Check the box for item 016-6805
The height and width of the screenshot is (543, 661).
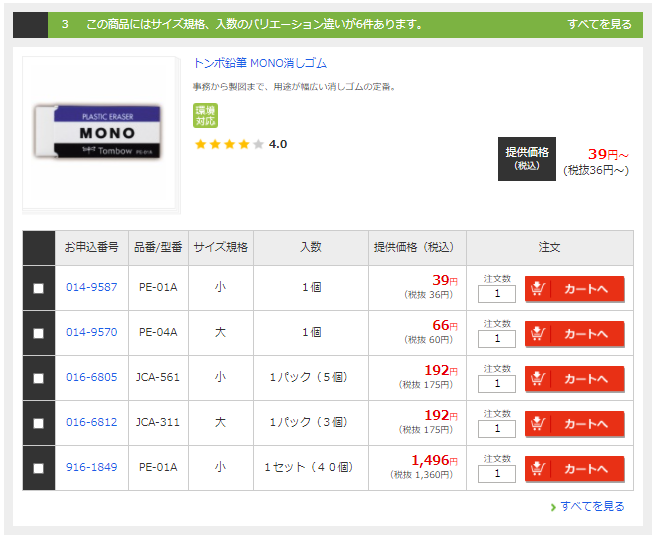(x=38, y=379)
